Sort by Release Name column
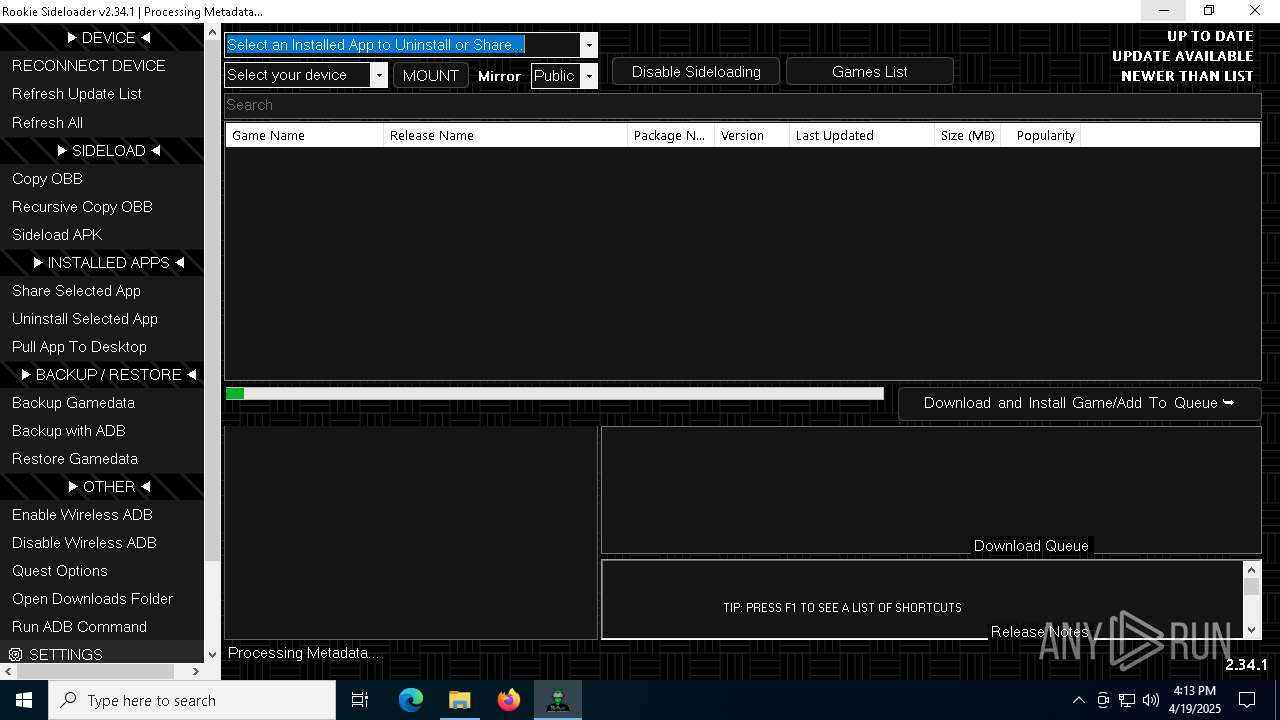 [x=506, y=135]
